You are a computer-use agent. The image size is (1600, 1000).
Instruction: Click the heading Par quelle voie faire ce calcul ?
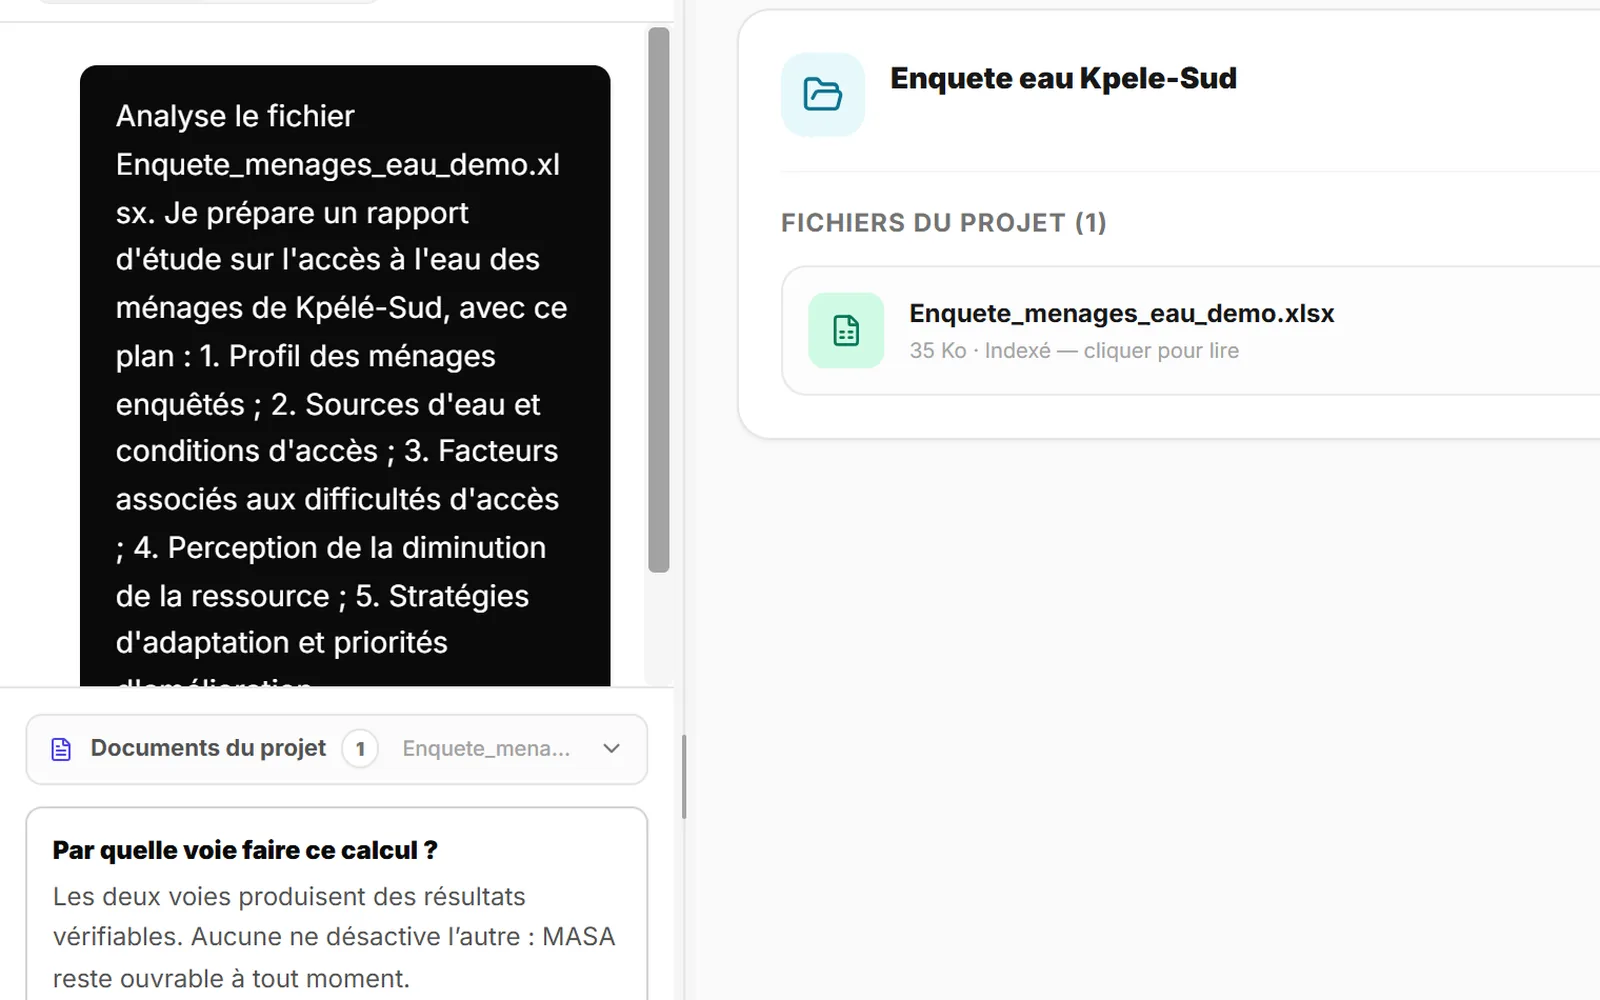[245, 850]
